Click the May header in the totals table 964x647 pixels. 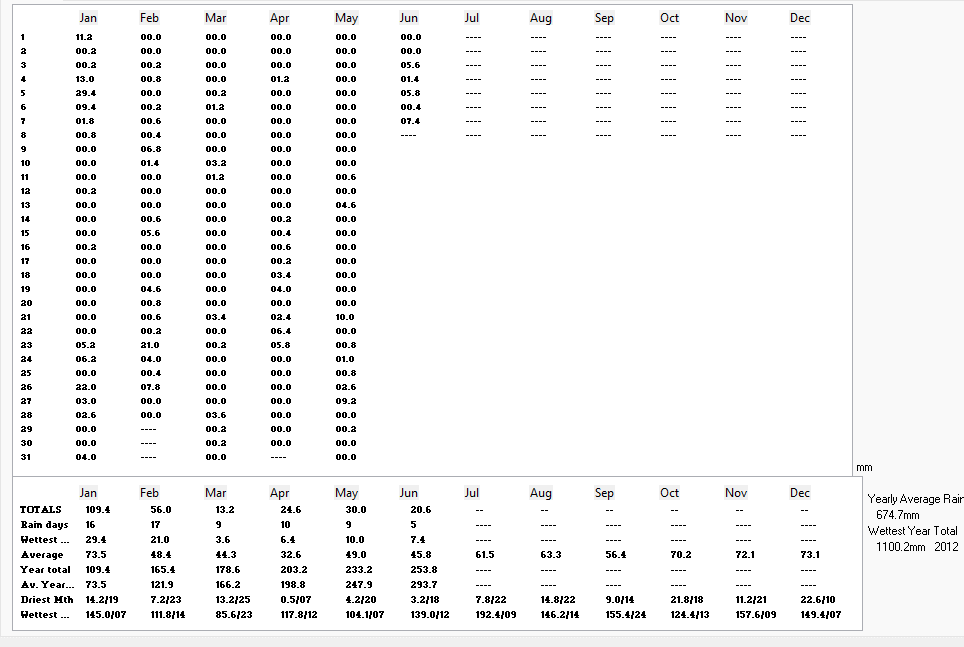click(346, 493)
